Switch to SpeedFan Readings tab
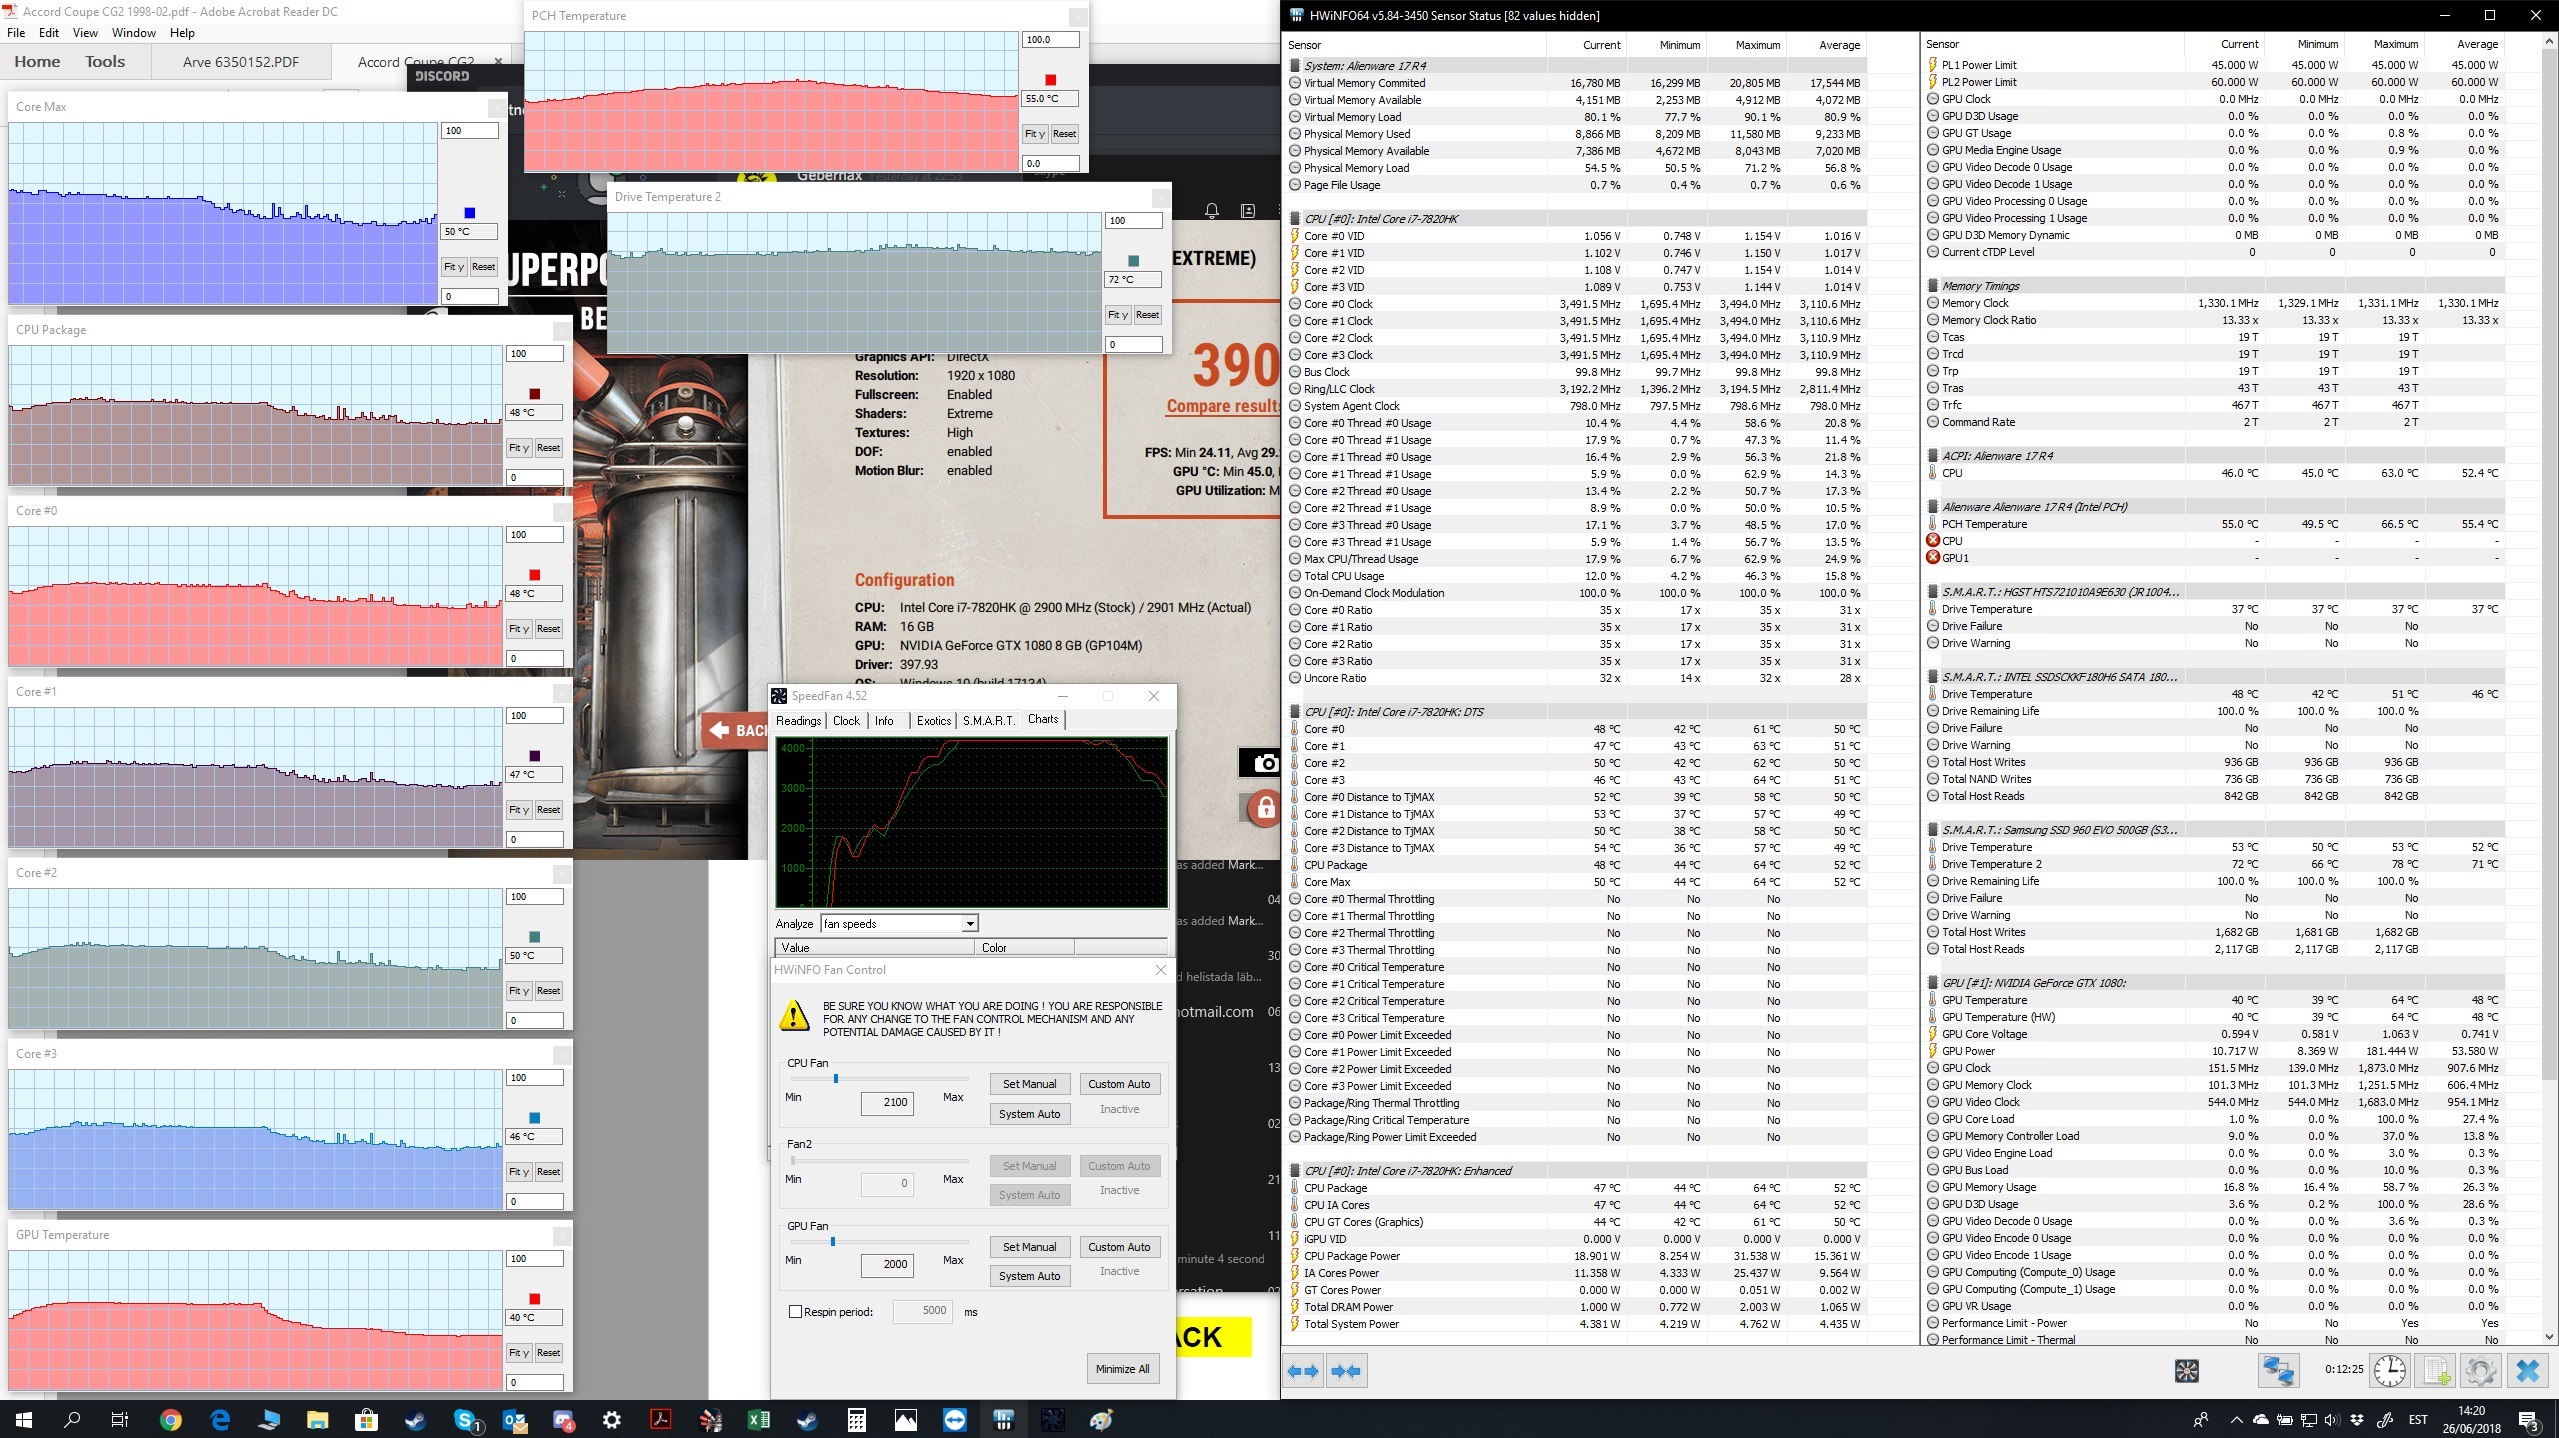Viewport: 2559px width, 1438px height. [x=798, y=720]
